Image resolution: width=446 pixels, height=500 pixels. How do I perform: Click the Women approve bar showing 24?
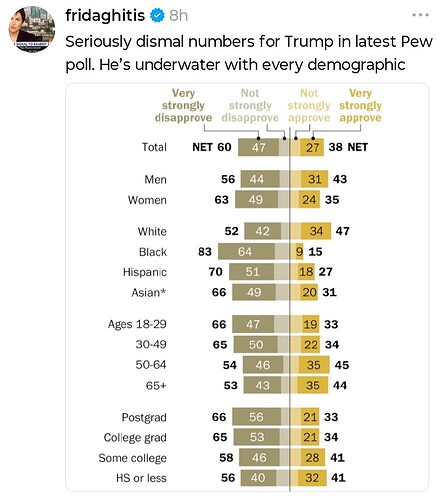click(x=309, y=199)
